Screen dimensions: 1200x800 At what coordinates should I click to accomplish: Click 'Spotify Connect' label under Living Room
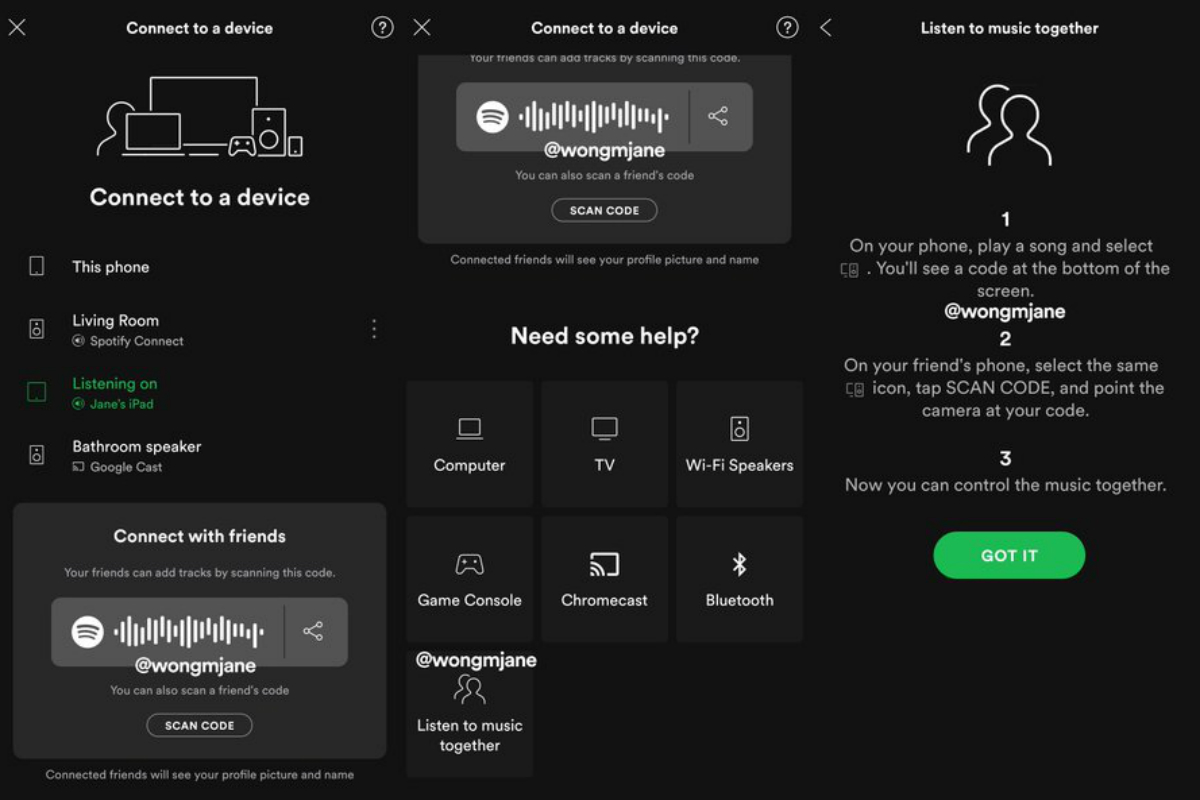click(x=136, y=341)
